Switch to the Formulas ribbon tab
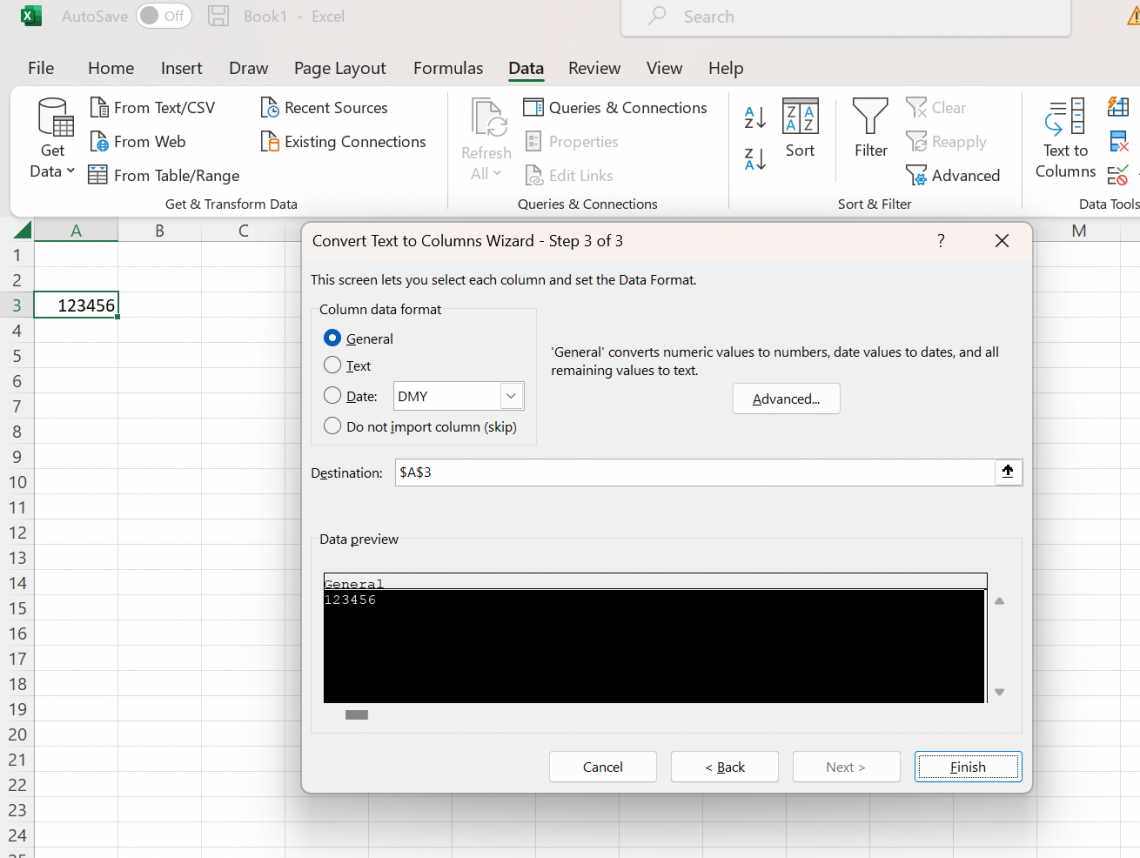 [x=448, y=68]
